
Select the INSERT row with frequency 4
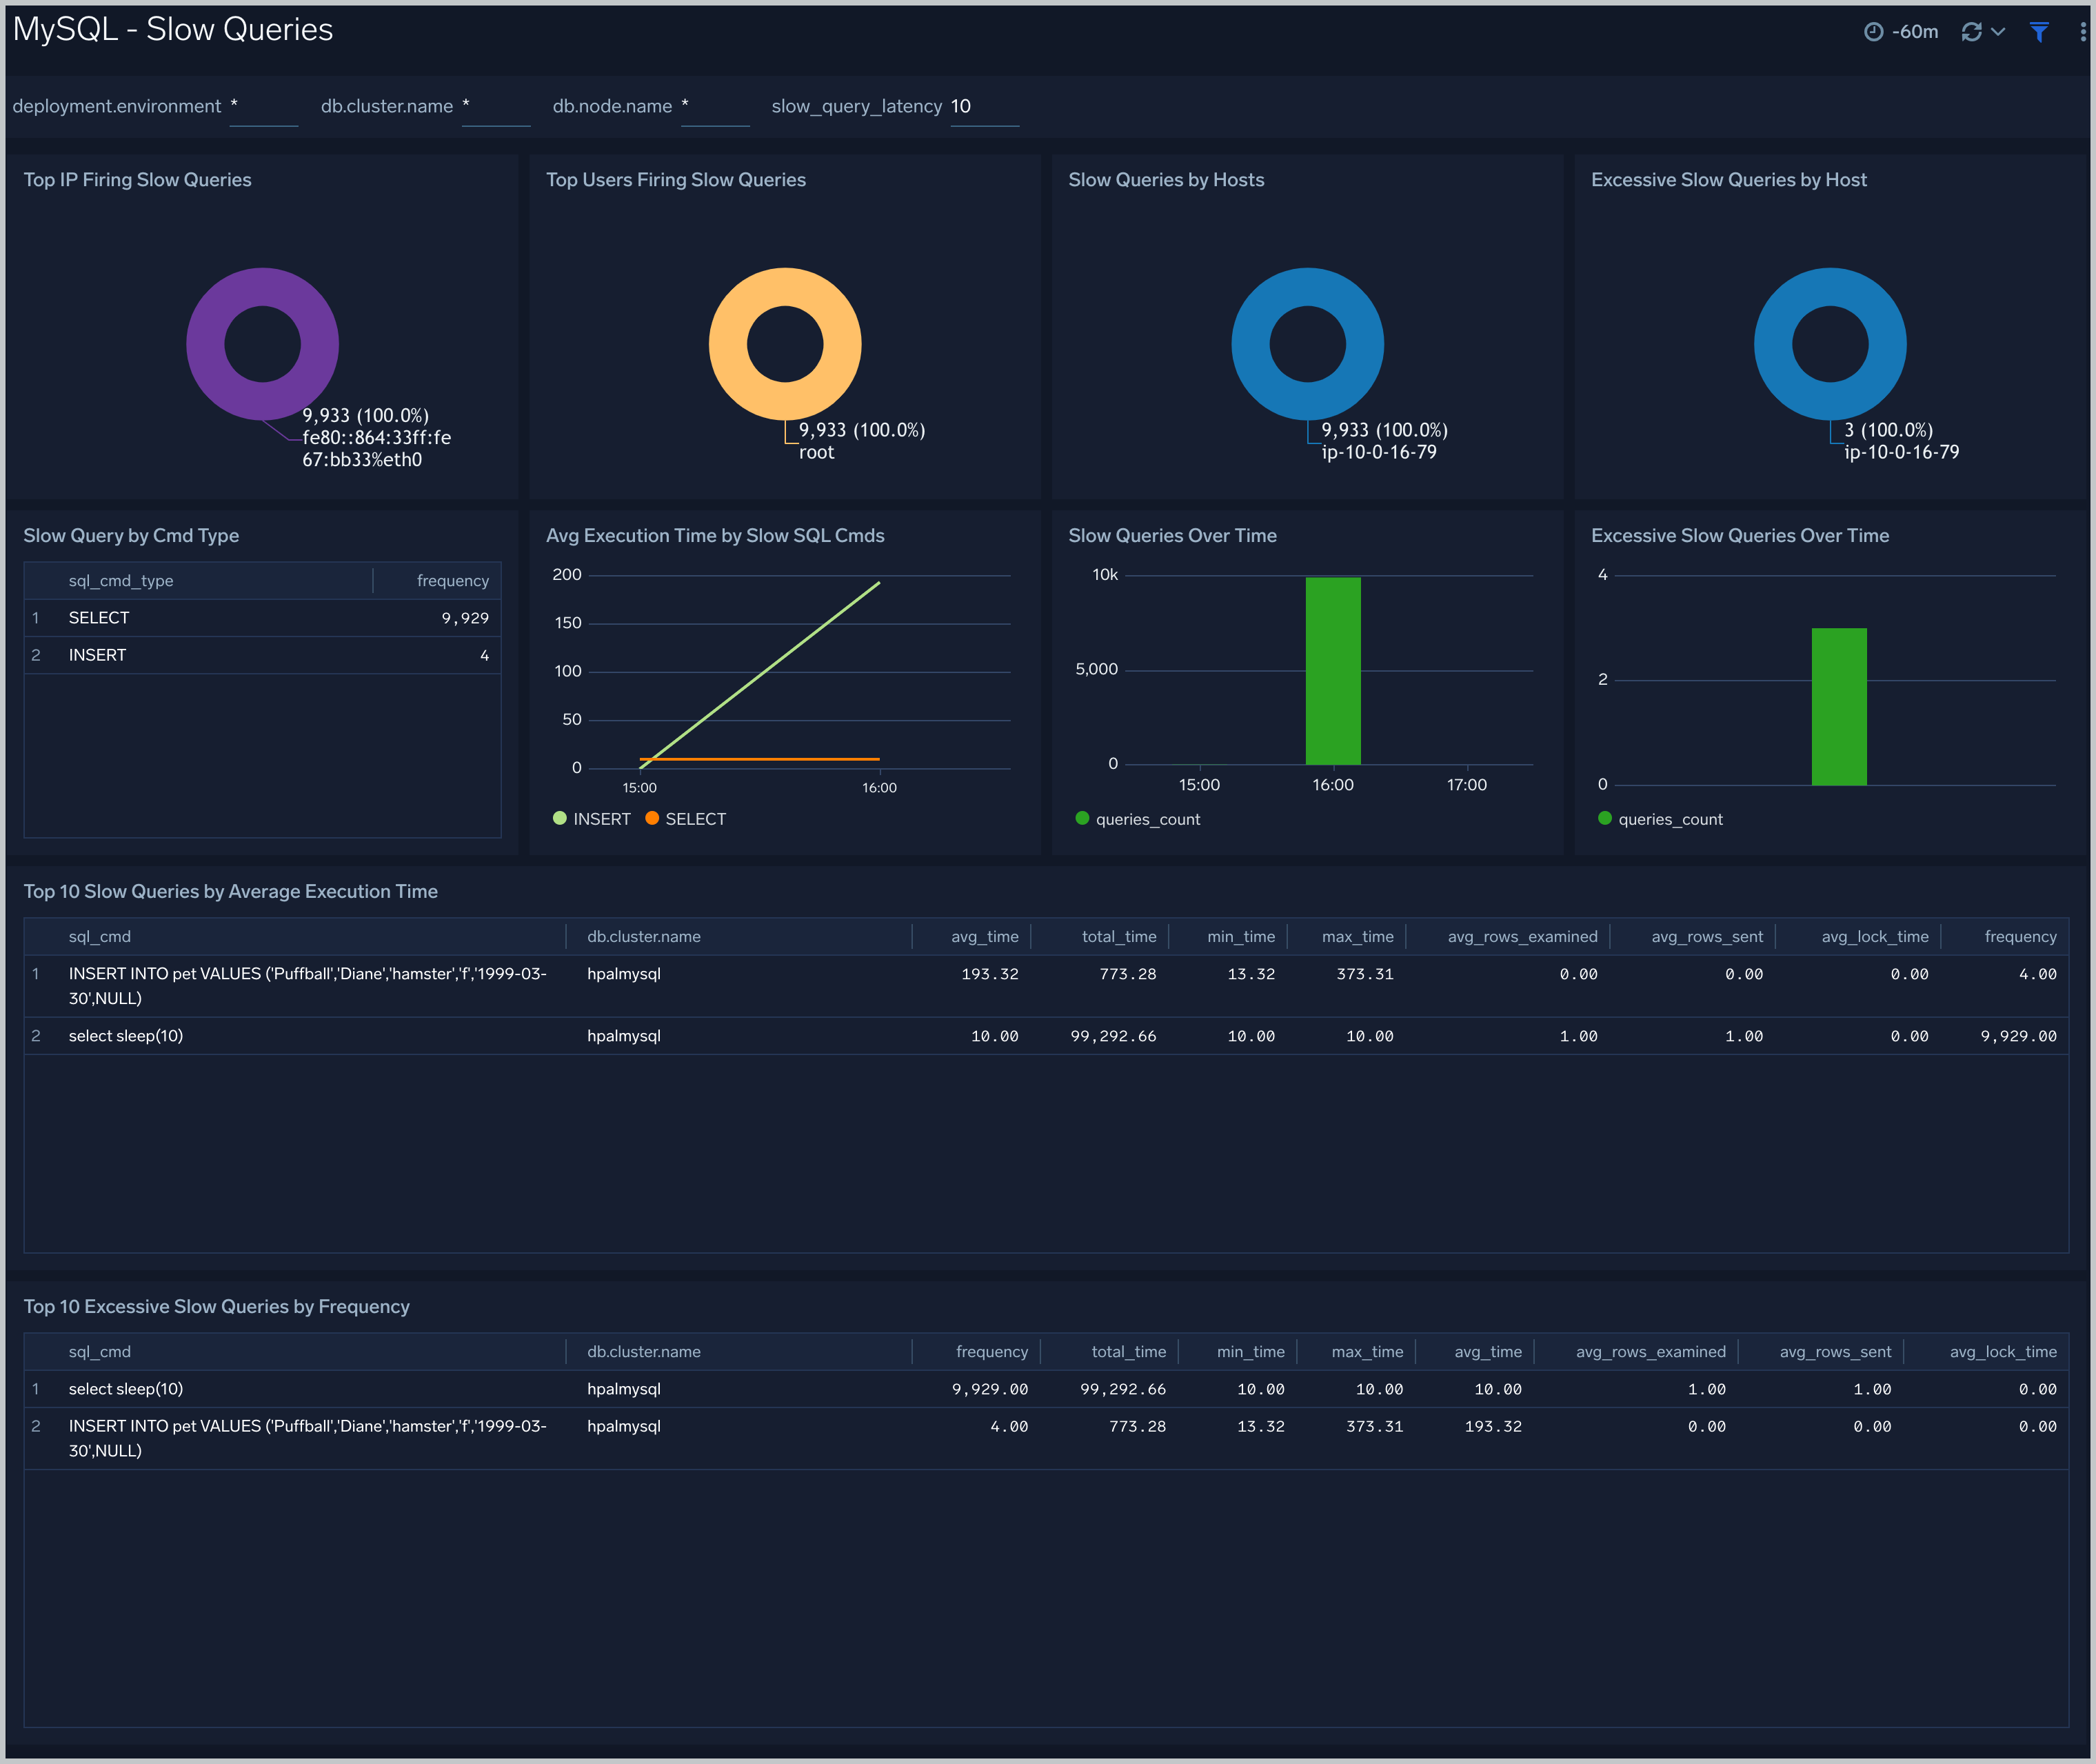click(x=262, y=655)
